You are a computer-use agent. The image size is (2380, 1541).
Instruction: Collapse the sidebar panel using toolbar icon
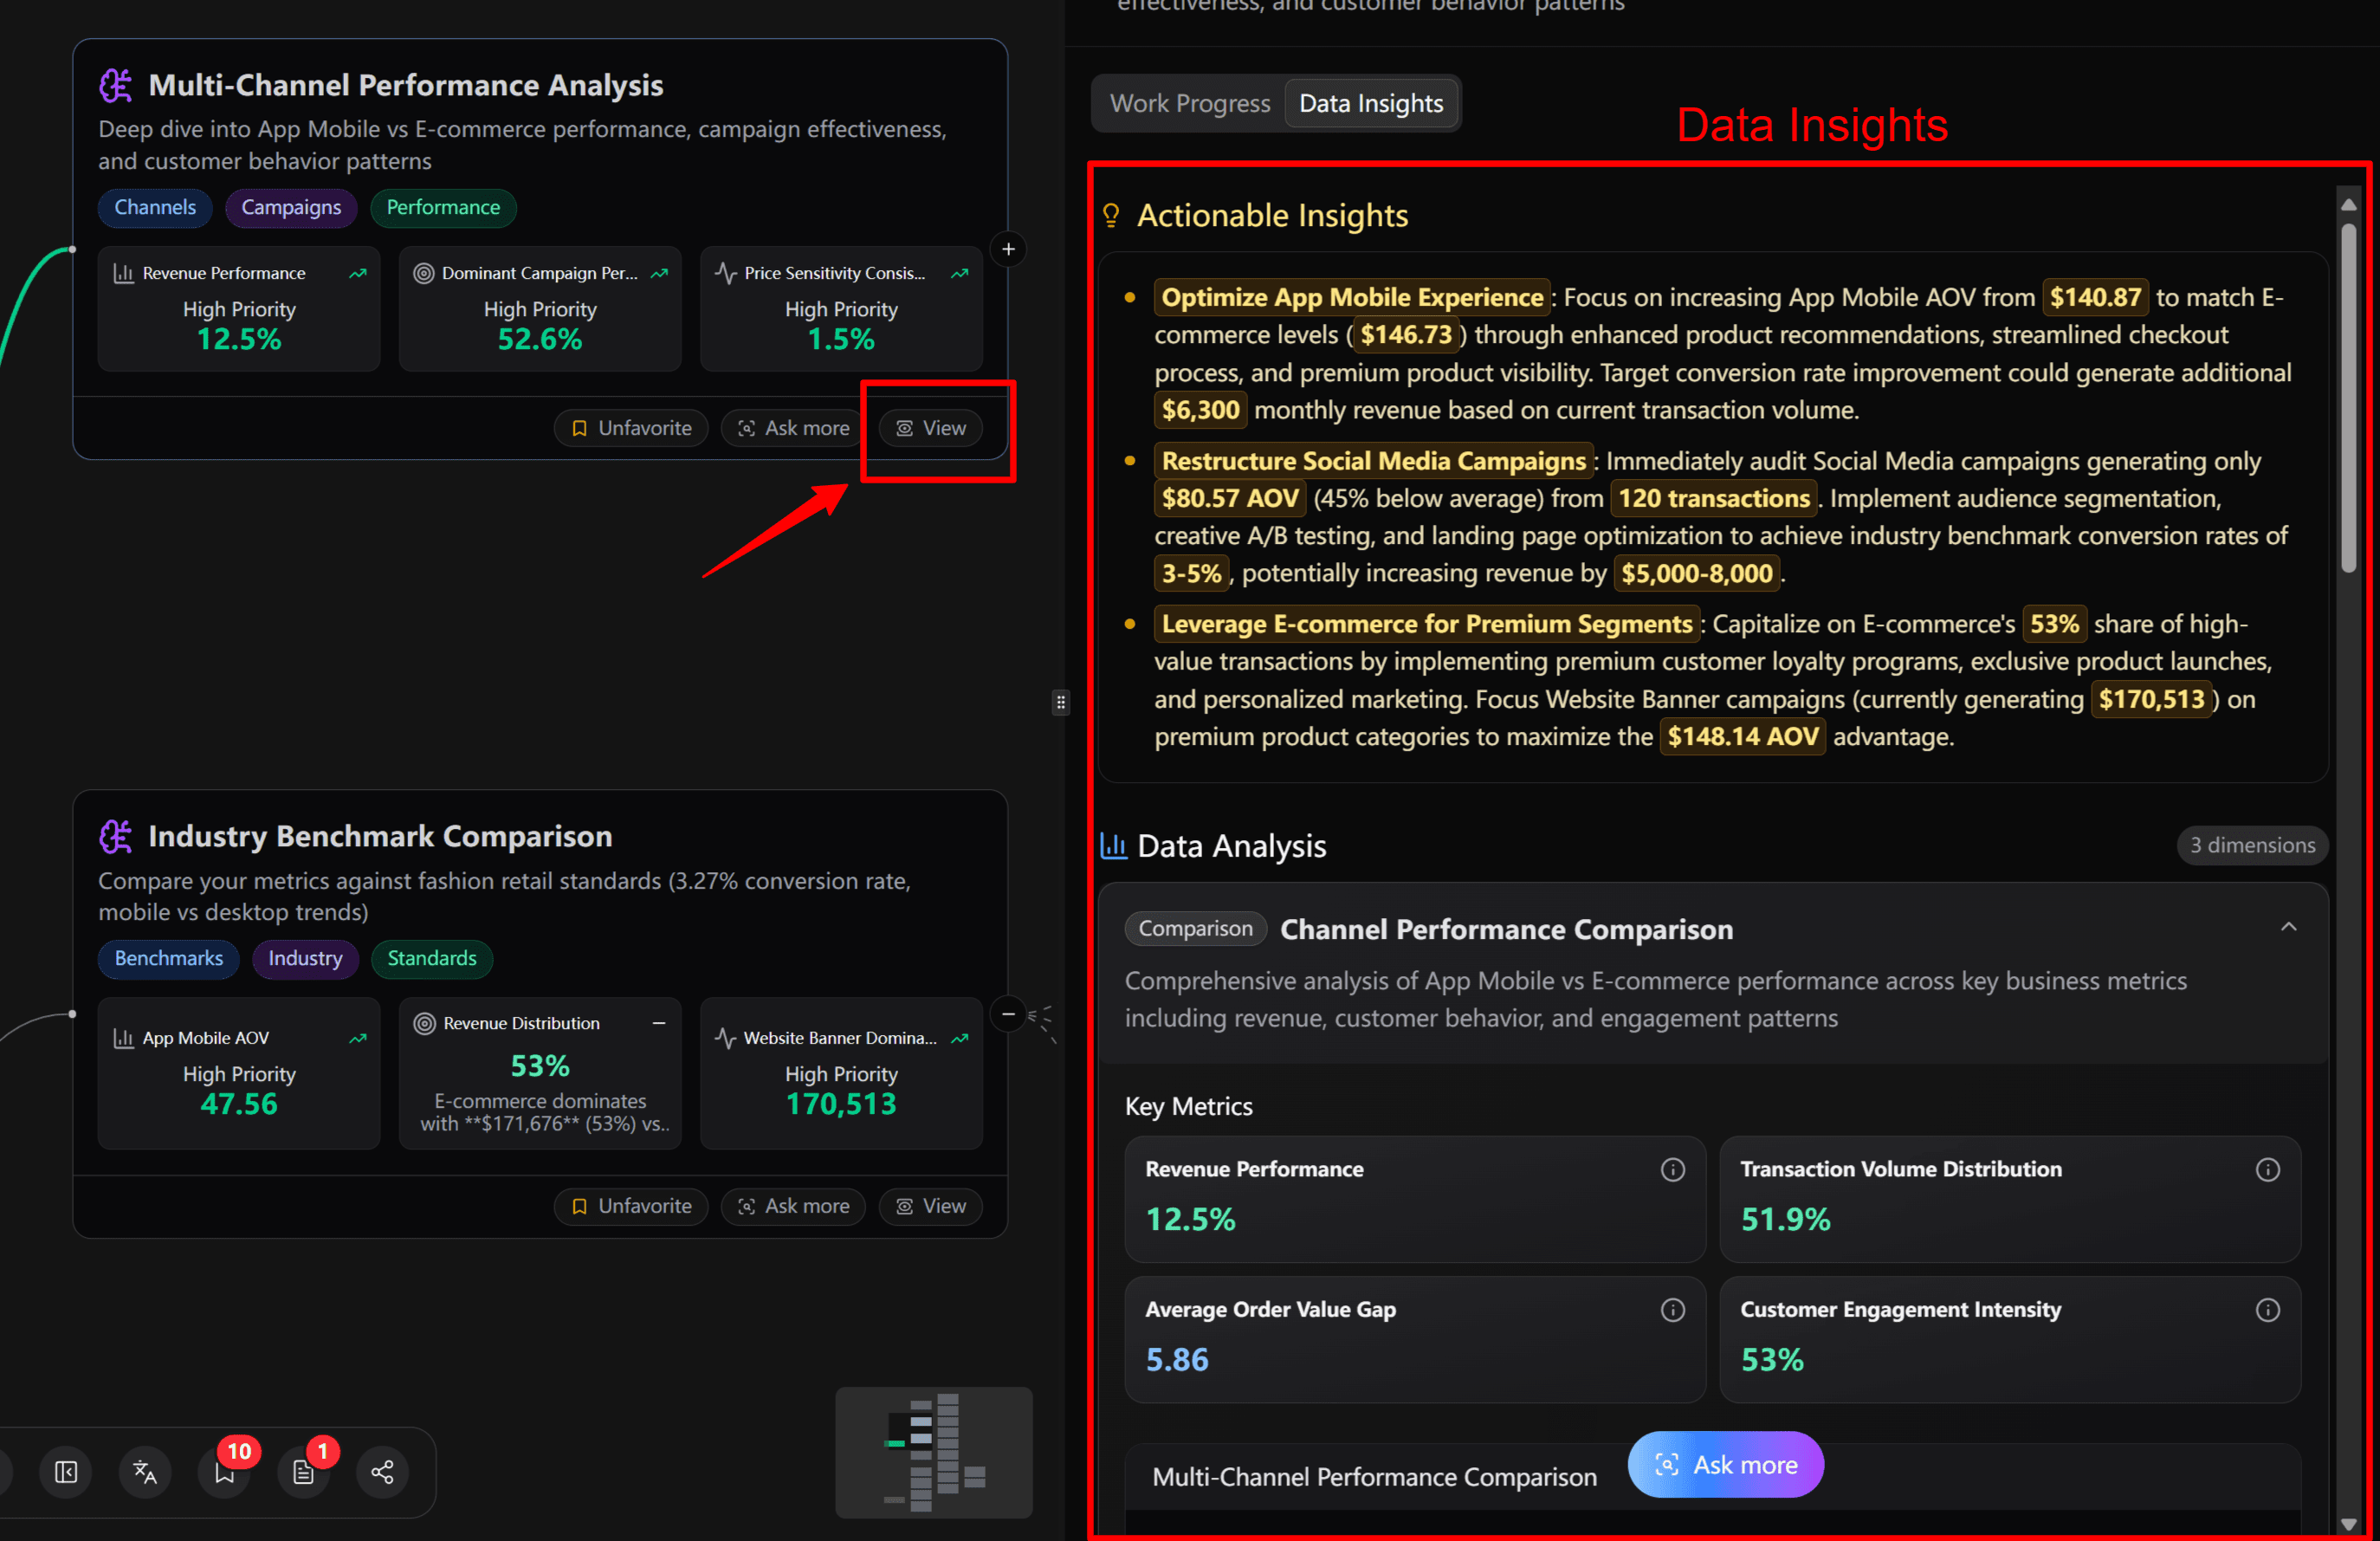click(x=66, y=1472)
